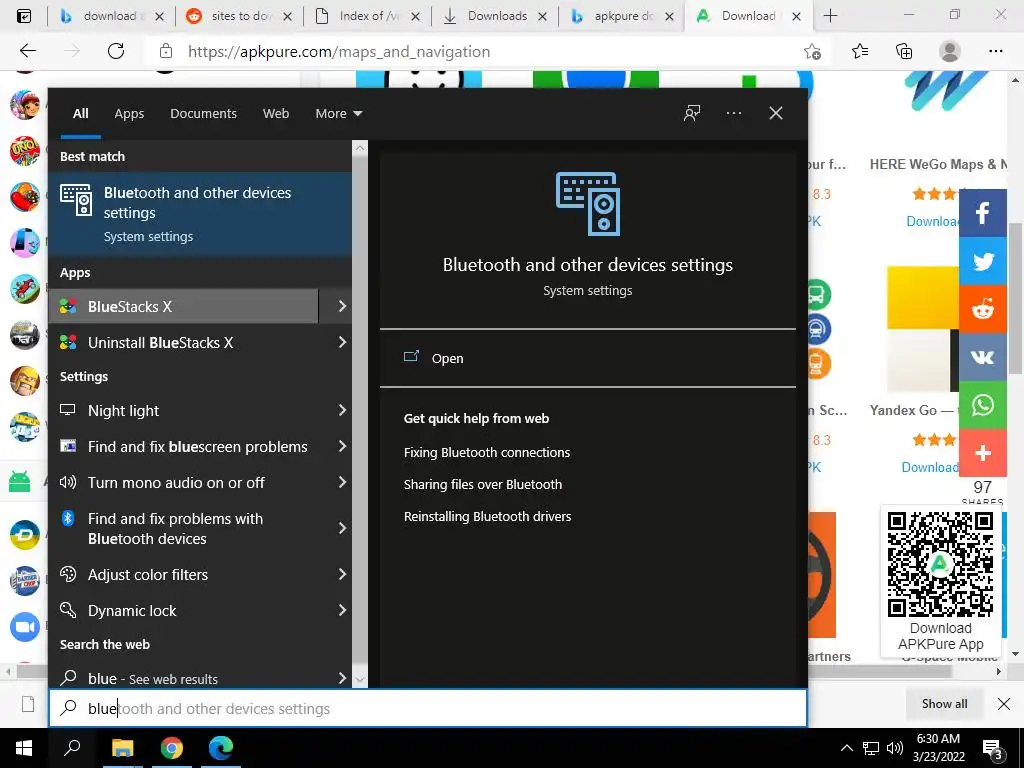The height and width of the screenshot is (768, 1024).
Task: Share page on Facebook
Action: (x=982, y=213)
